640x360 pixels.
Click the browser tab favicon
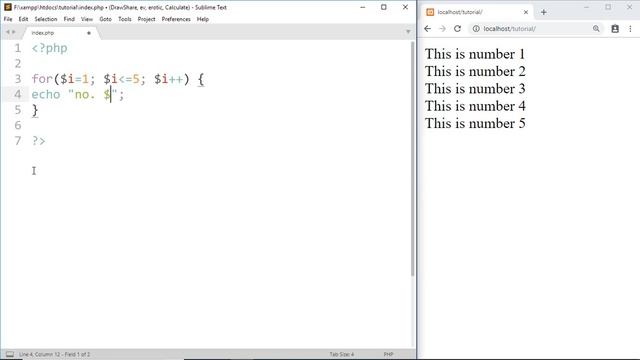click(x=430, y=12)
